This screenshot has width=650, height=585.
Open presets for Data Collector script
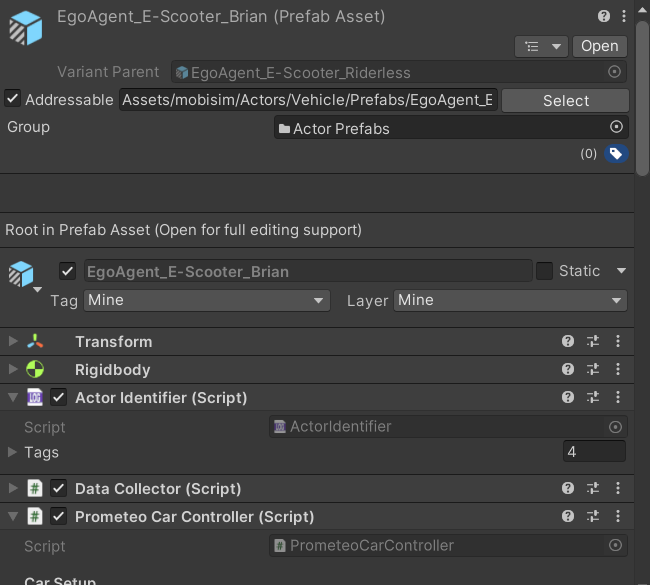point(593,488)
